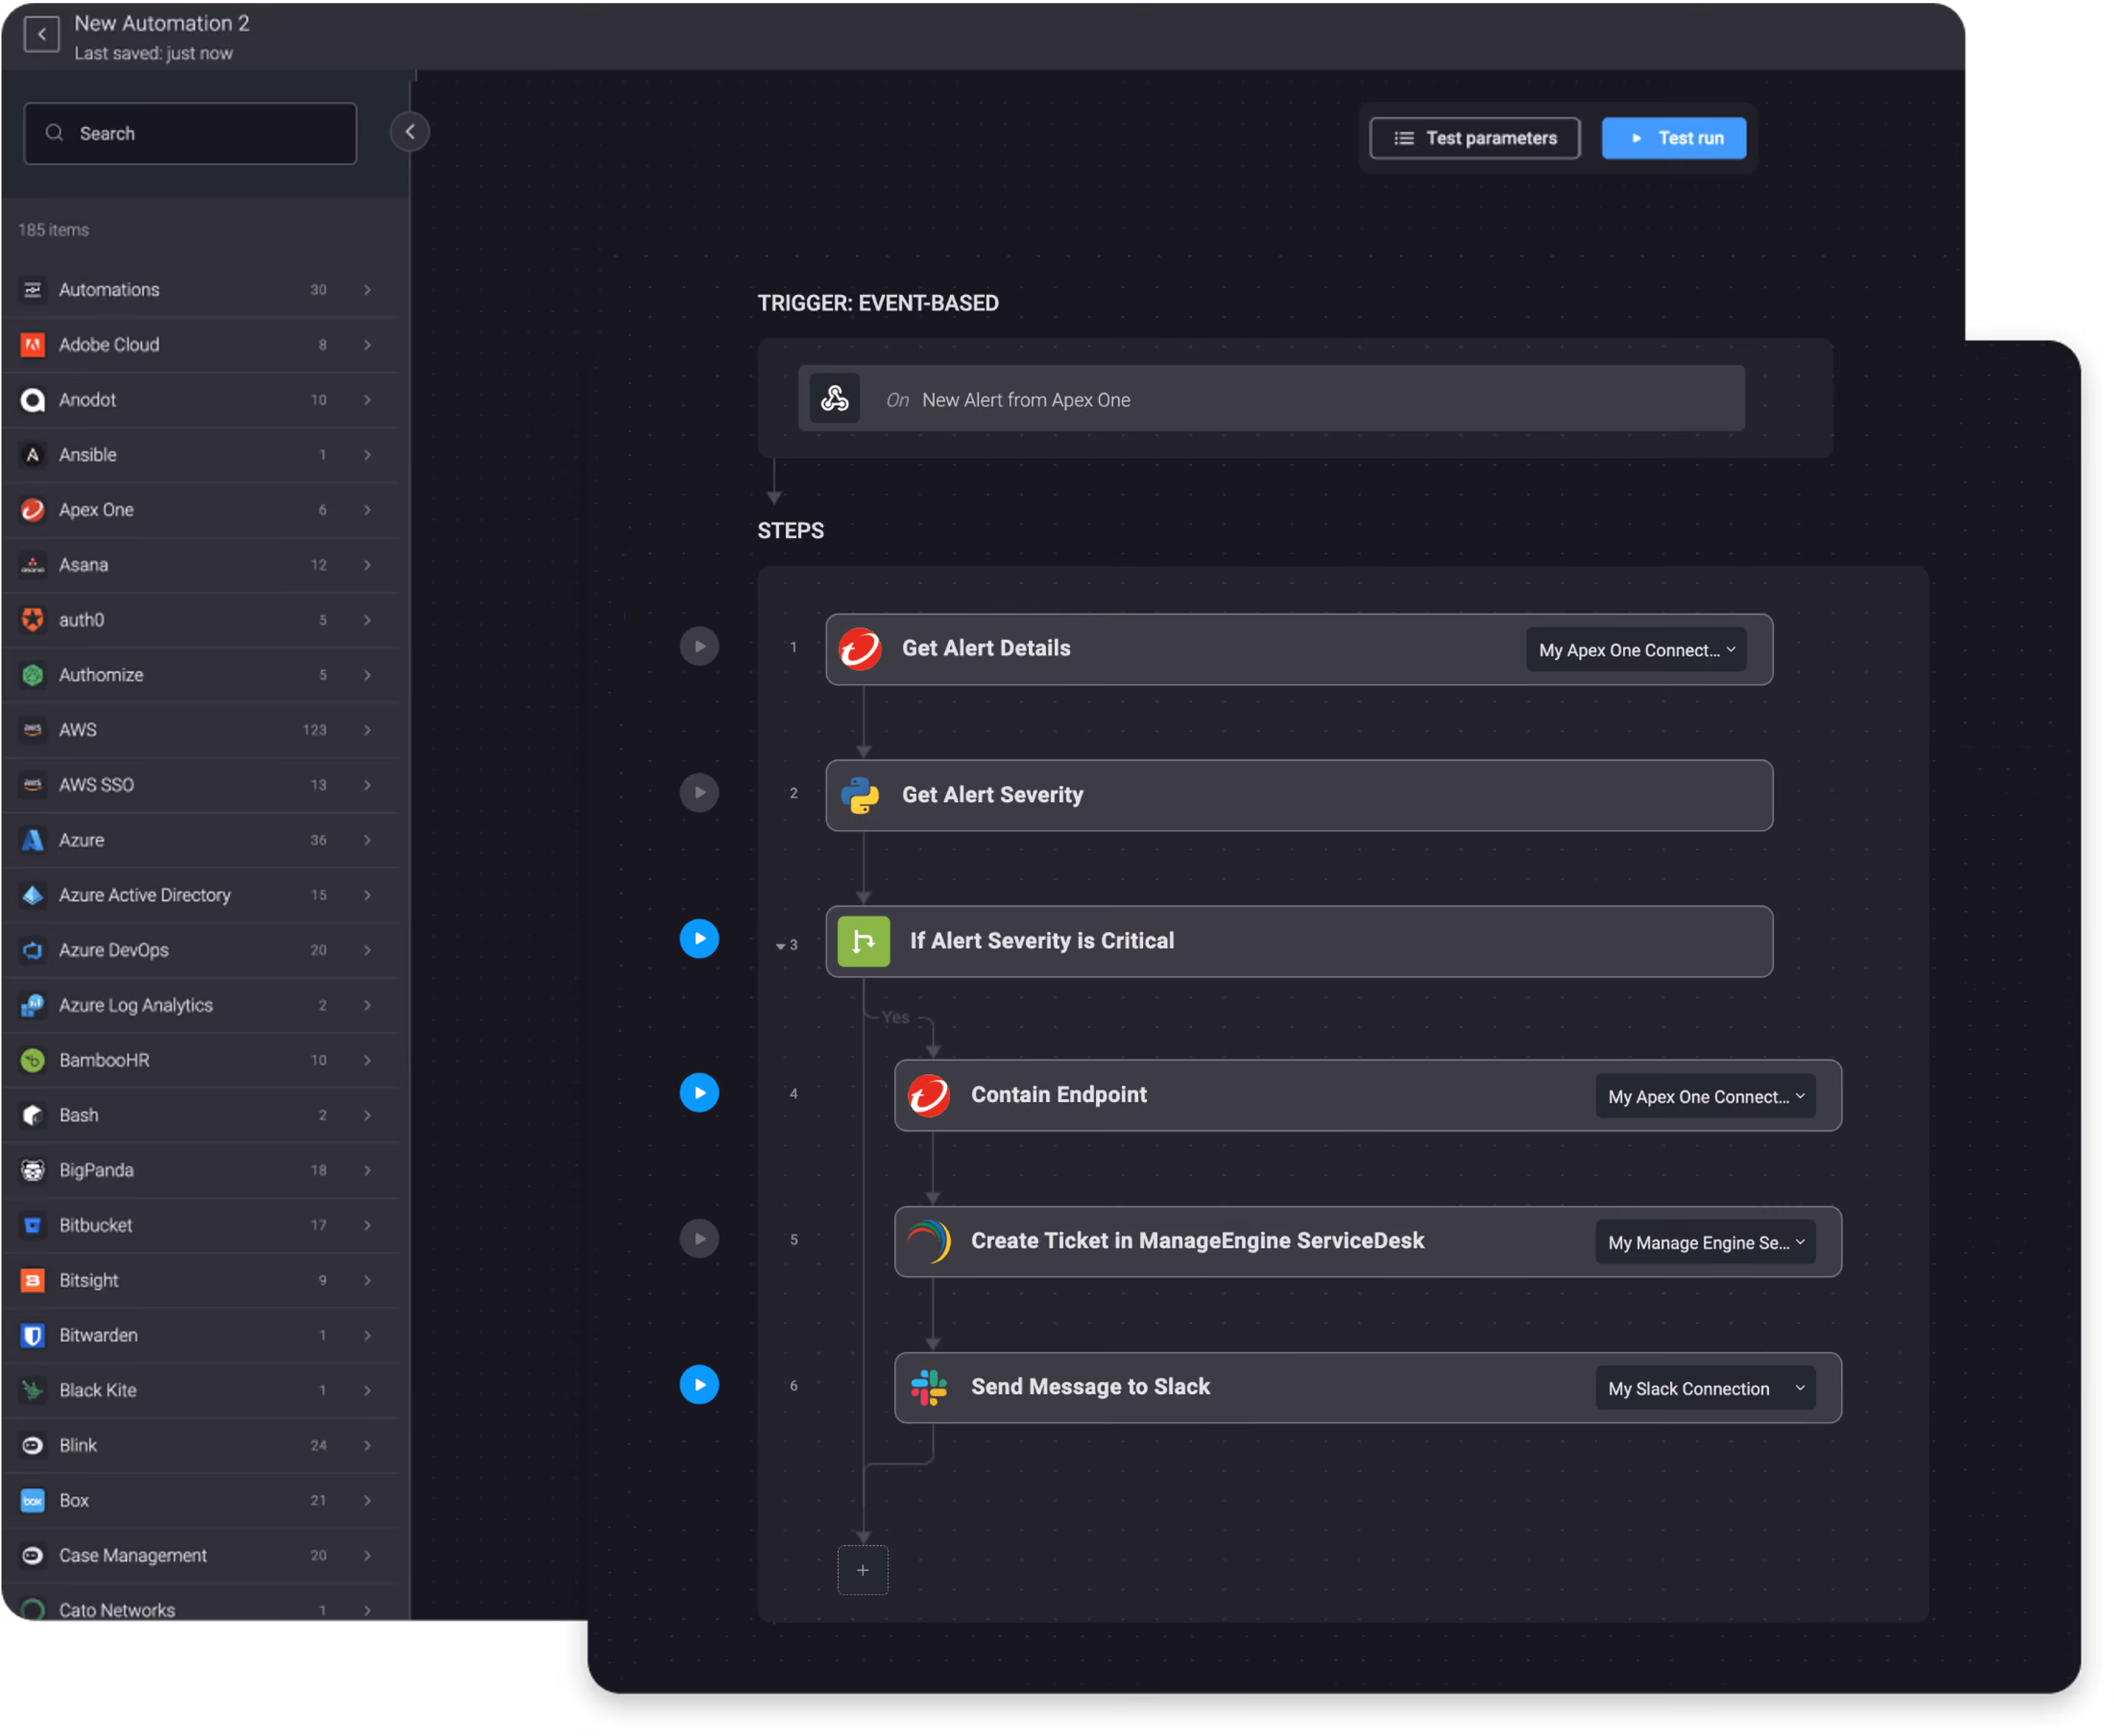
Task: Open the New Alert from Apex One trigger
Action: [x=1272, y=399]
